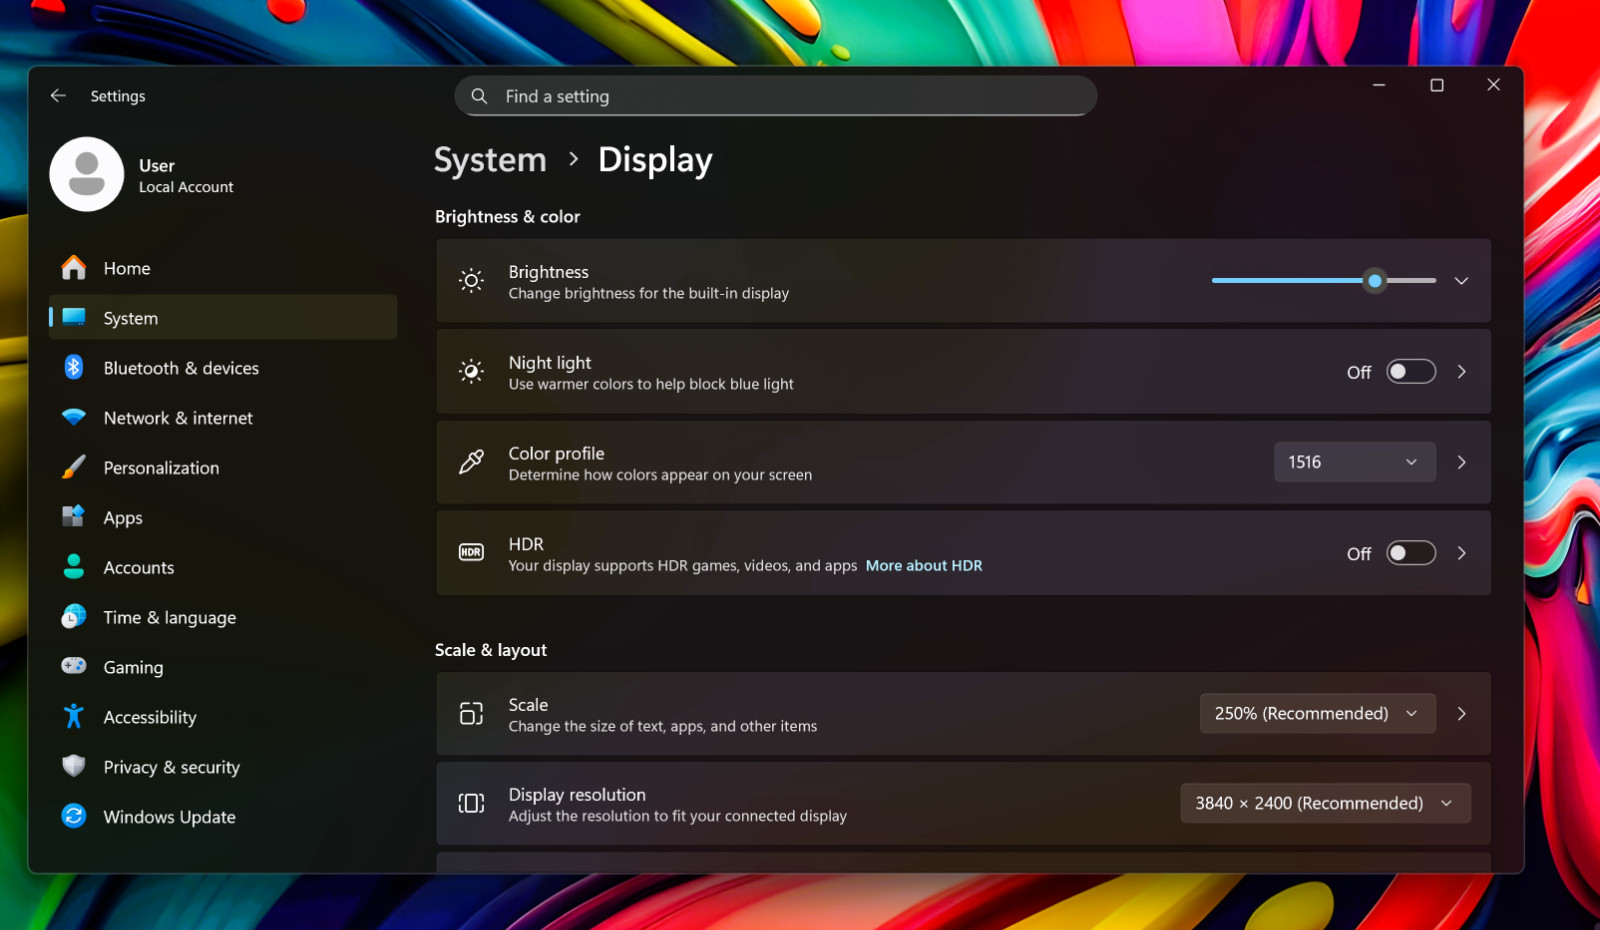This screenshot has width=1600, height=930.
Task: Click the Accessibility figure icon
Action: pos(74,716)
